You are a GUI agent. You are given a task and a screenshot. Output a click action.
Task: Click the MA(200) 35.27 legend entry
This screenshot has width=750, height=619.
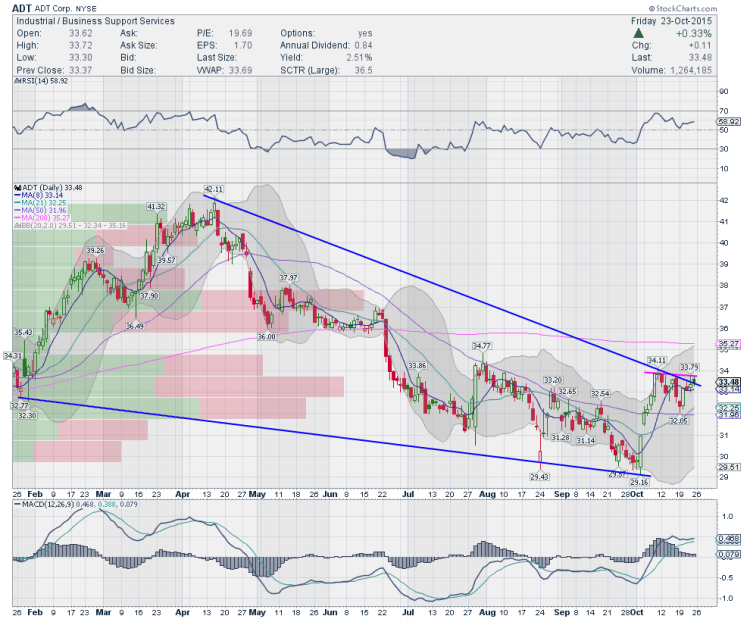(x=42, y=218)
